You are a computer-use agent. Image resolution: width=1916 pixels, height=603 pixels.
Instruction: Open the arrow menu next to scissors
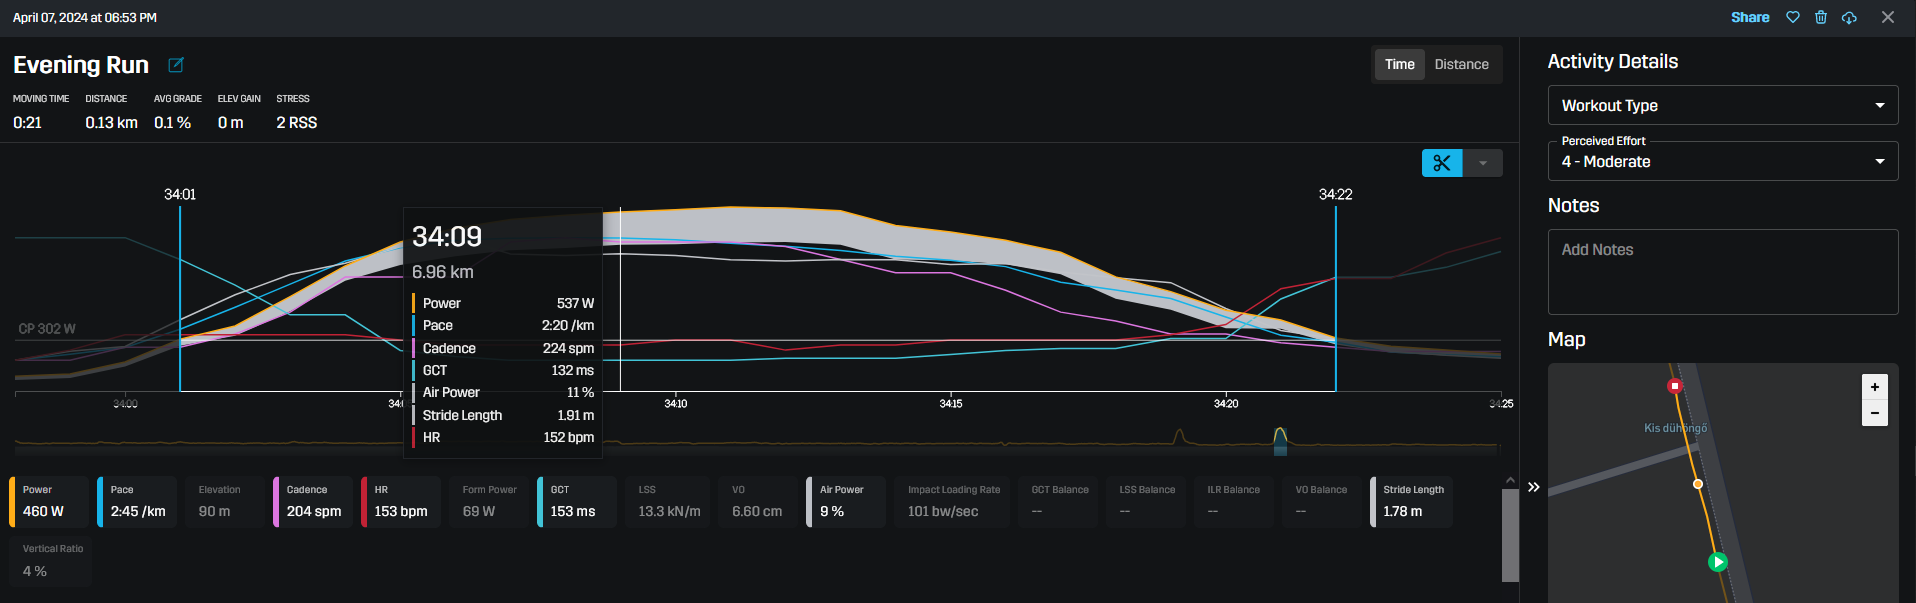pos(1483,163)
